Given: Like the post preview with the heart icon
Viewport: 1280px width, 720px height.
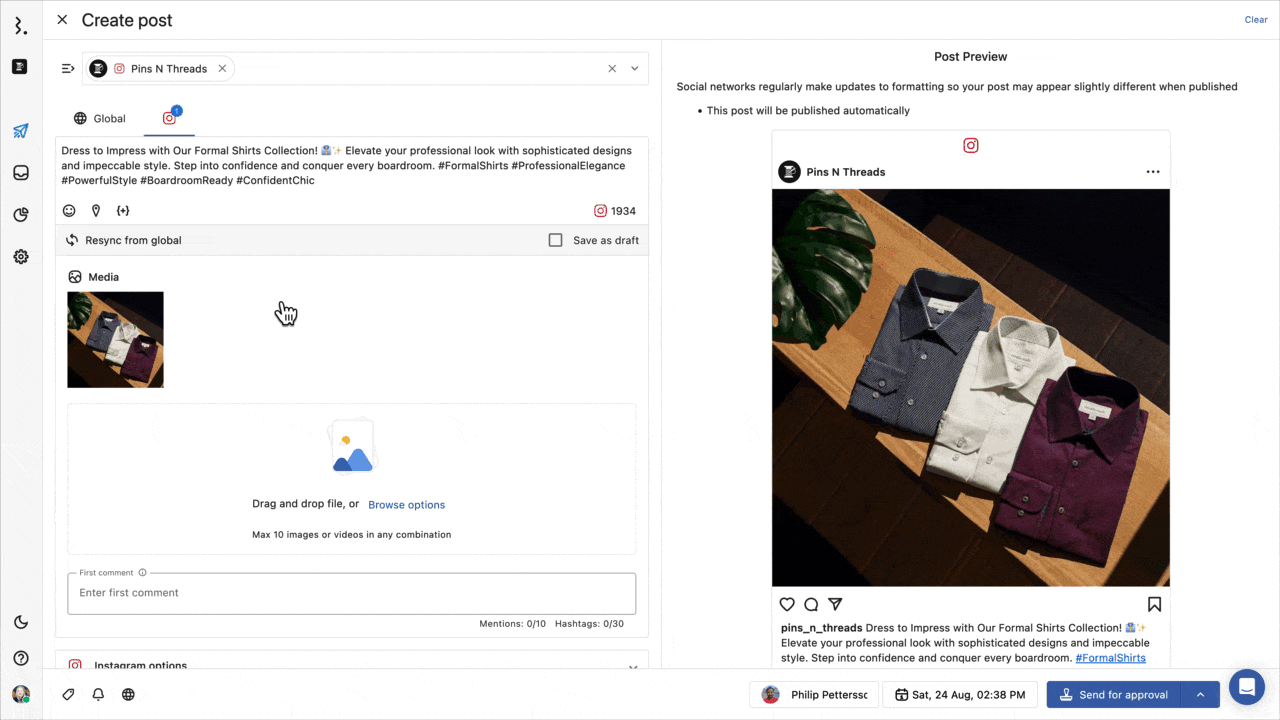Looking at the screenshot, I should click(x=787, y=604).
